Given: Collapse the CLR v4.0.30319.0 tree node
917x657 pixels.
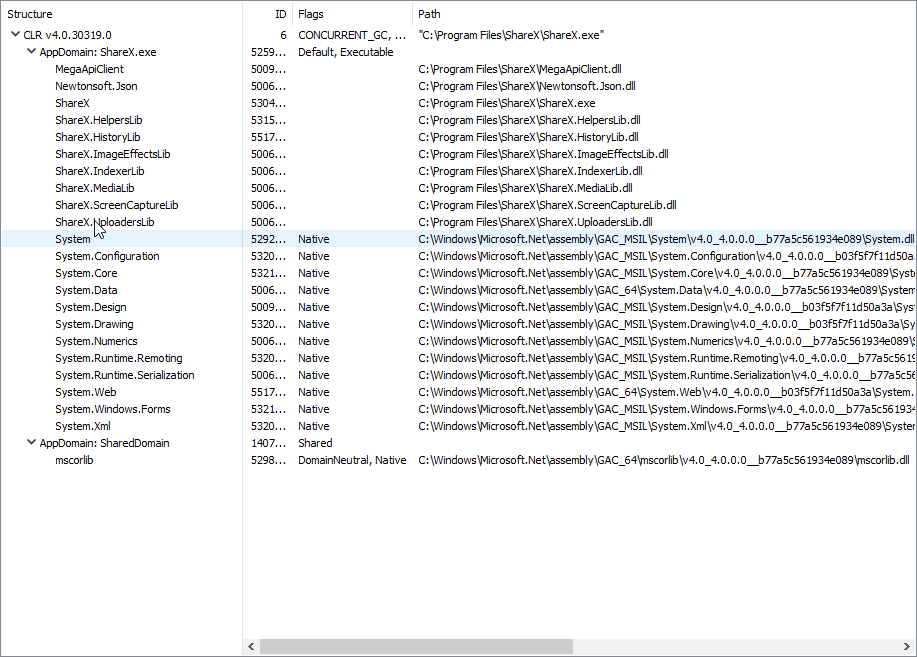Looking at the screenshot, I should pos(15,34).
